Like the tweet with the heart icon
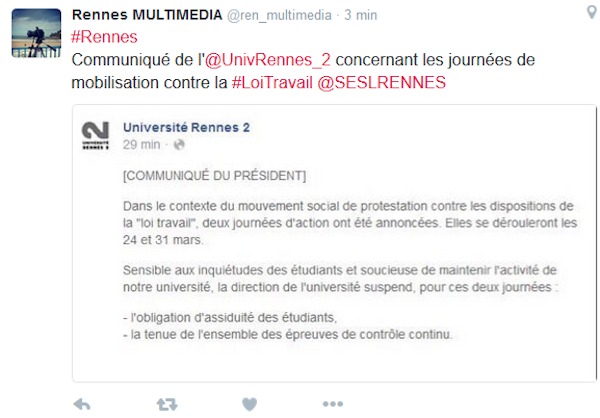The width and height of the screenshot is (600, 418). click(249, 404)
